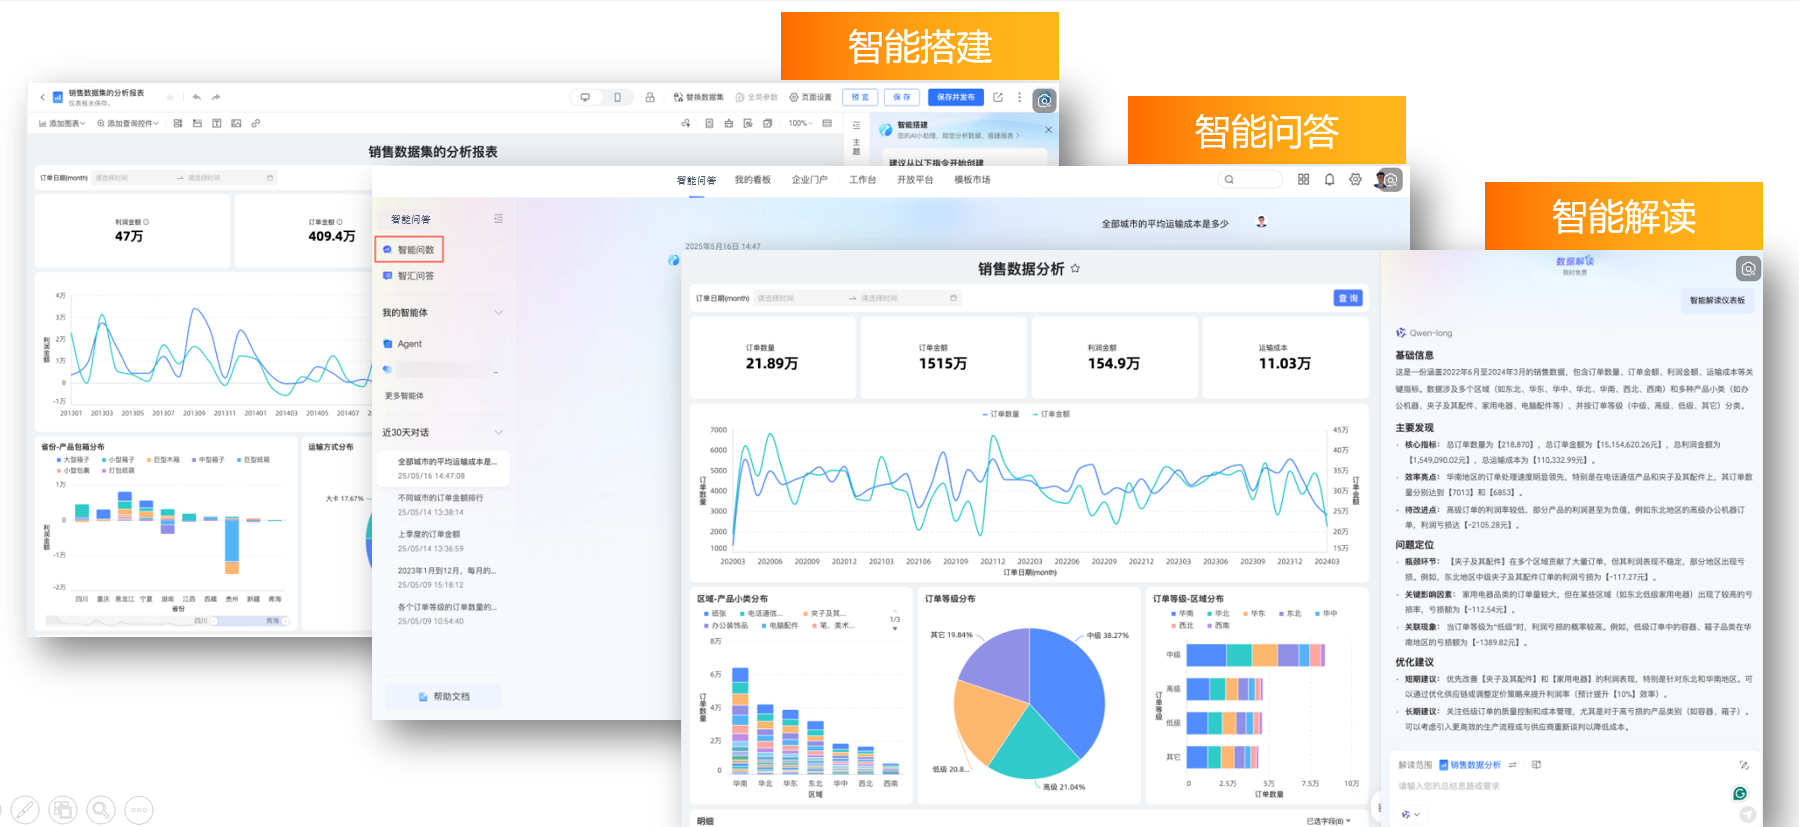Click the notification bell icon
1799x827 pixels.
(1329, 180)
